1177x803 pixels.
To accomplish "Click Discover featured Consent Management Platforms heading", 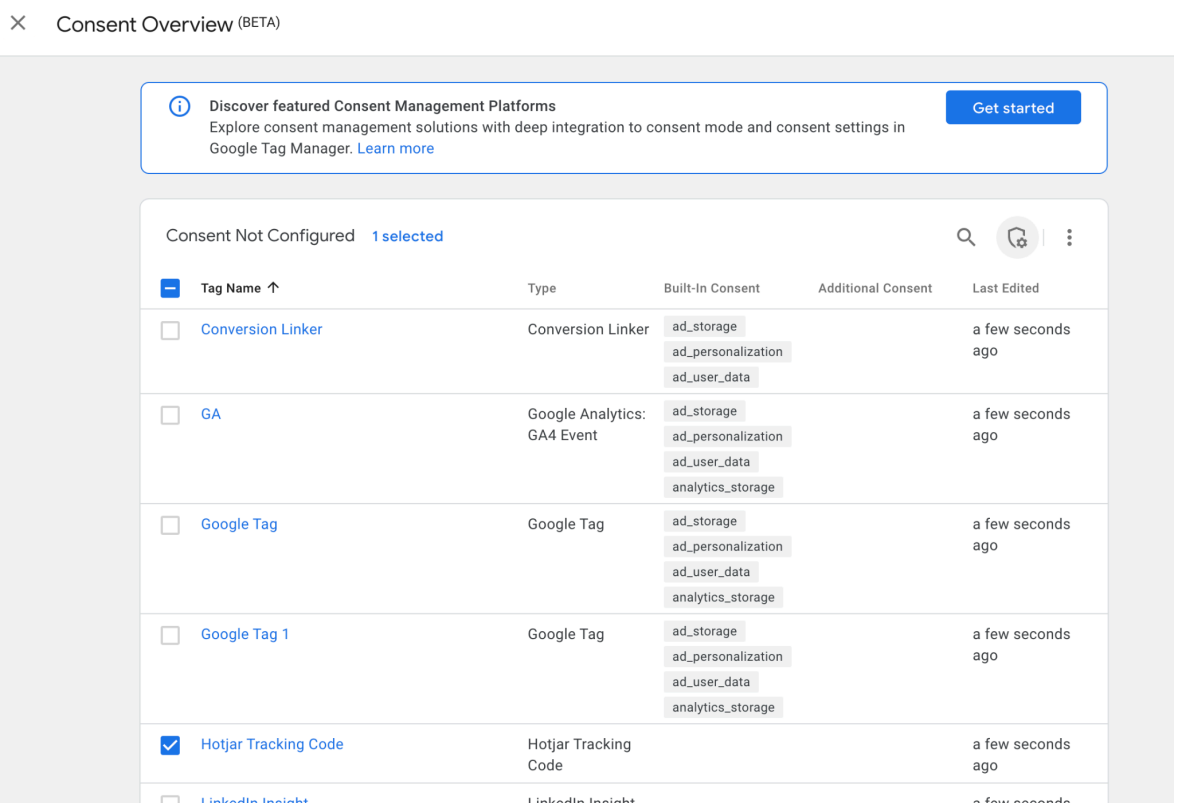I will (x=382, y=106).
